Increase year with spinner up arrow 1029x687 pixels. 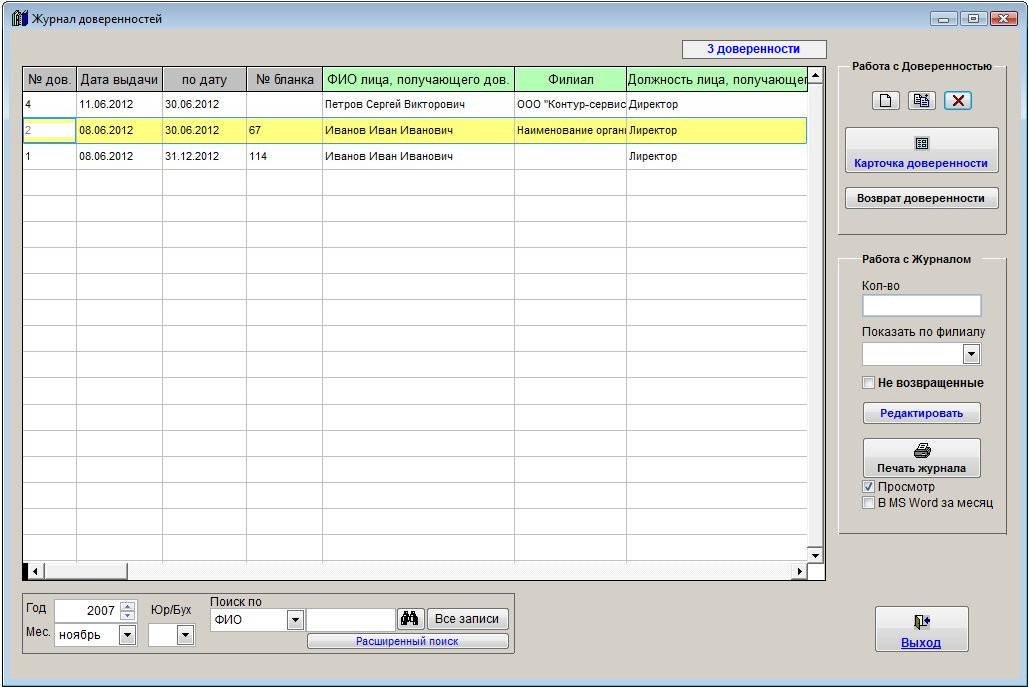tap(128, 606)
